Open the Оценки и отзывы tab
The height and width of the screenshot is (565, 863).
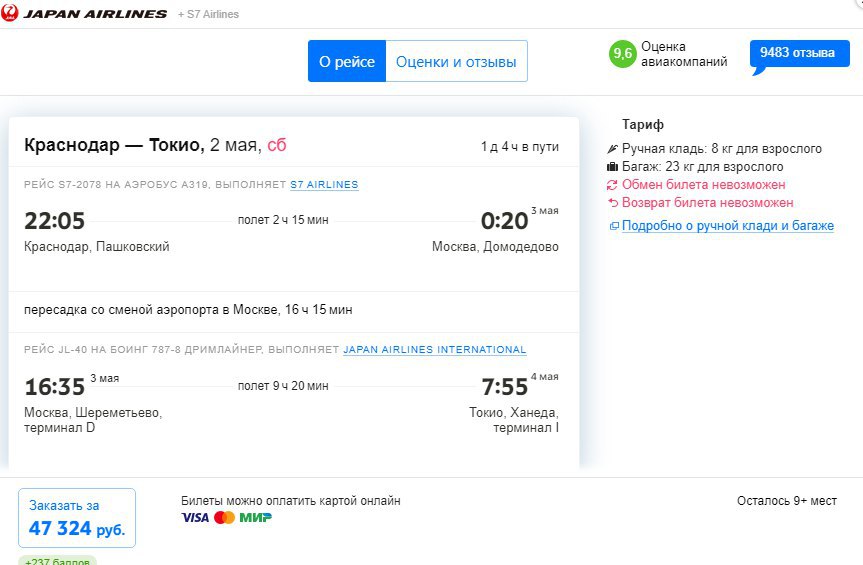tap(456, 61)
